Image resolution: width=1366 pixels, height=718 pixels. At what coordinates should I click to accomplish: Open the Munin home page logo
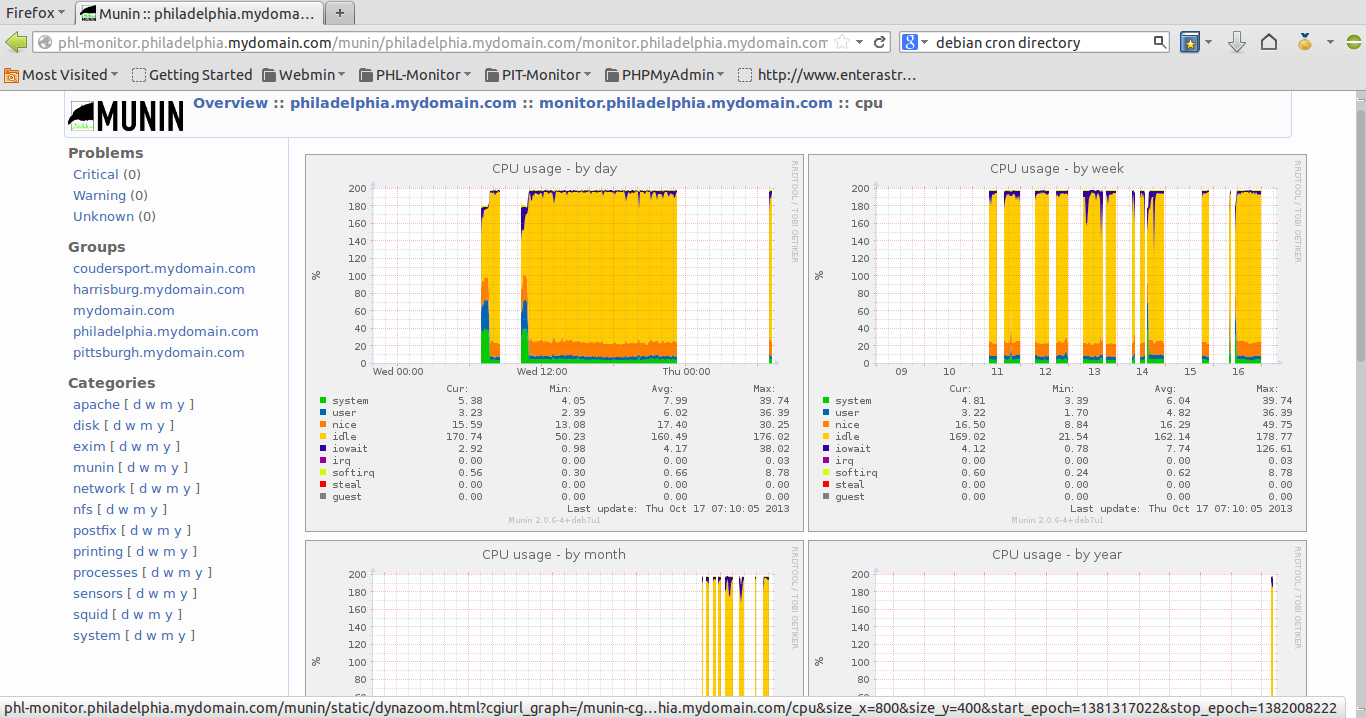125,114
